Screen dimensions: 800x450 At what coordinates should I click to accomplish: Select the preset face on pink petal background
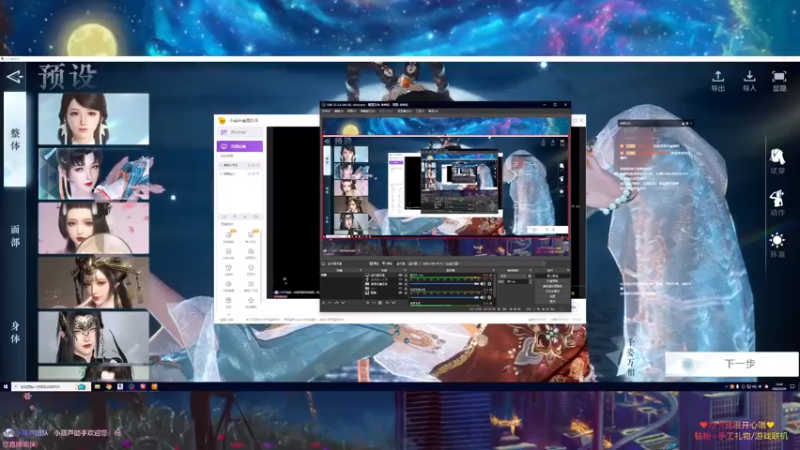coord(94,228)
